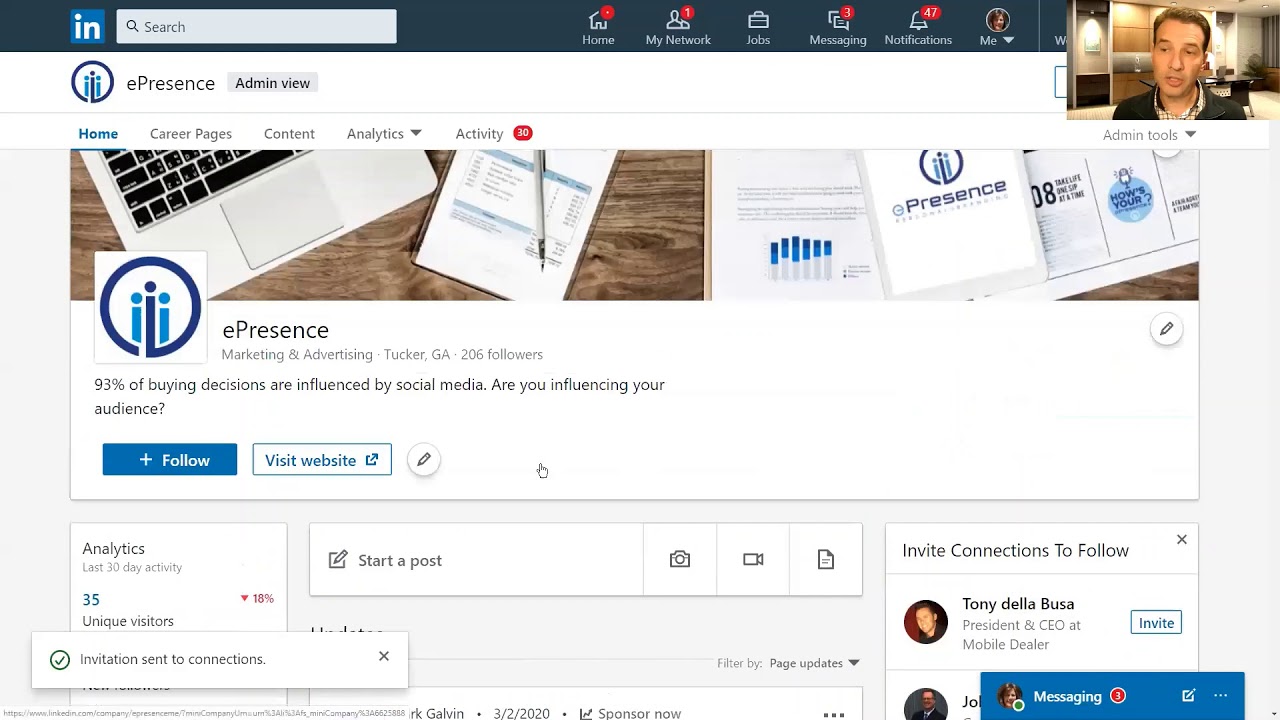Open Tony della Busa's profile photo
The height and width of the screenshot is (720, 1280).
coord(925,622)
